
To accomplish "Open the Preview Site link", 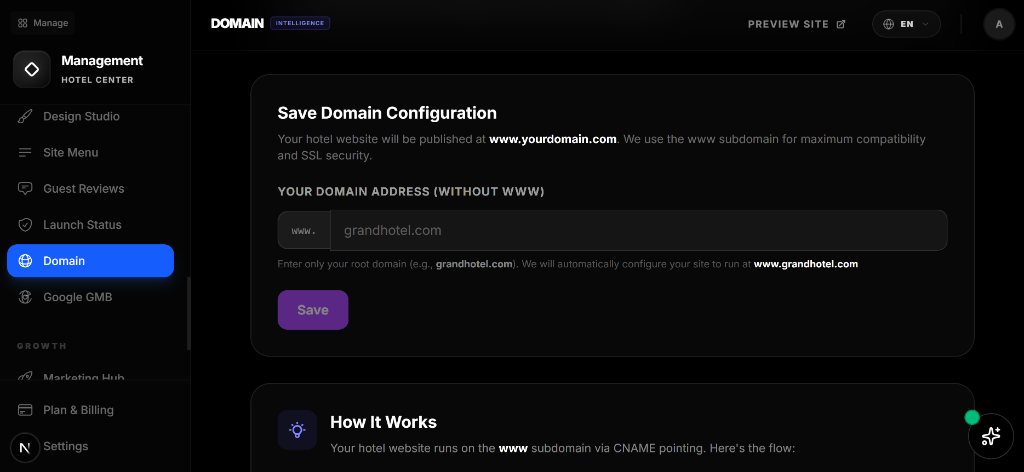I will pos(796,24).
